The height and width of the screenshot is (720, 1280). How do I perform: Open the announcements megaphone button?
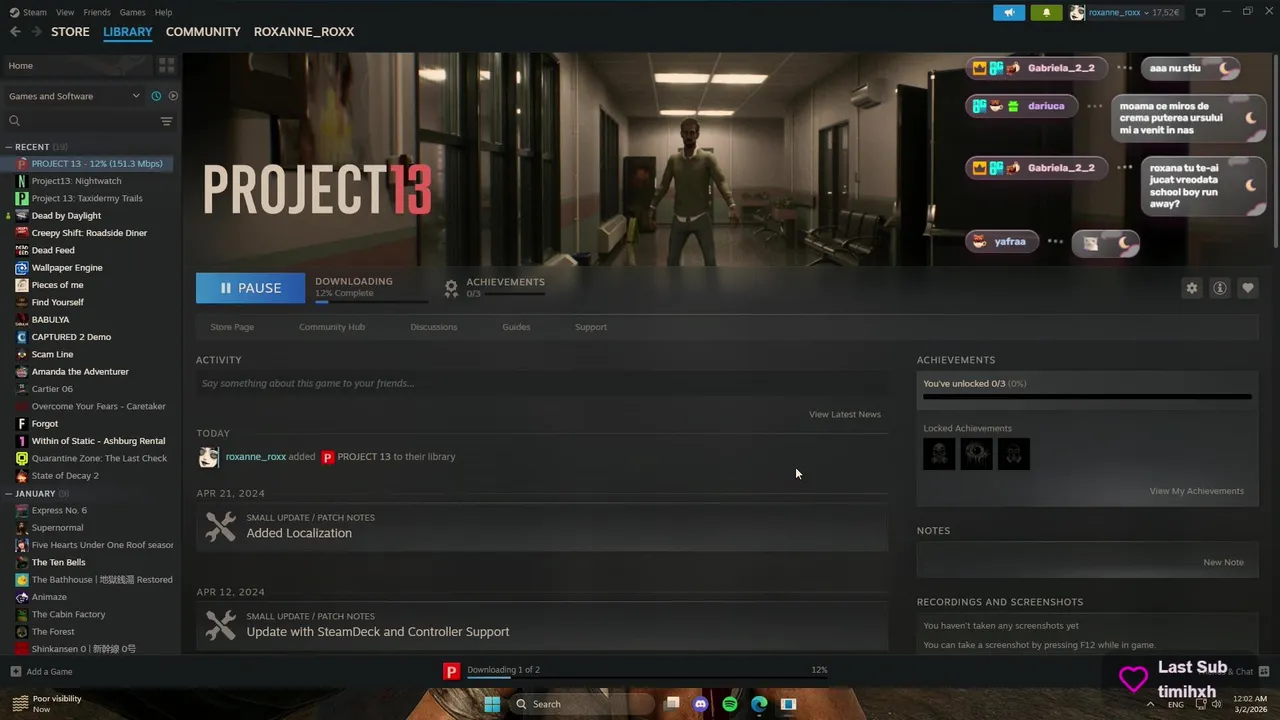coord(1009,12)
